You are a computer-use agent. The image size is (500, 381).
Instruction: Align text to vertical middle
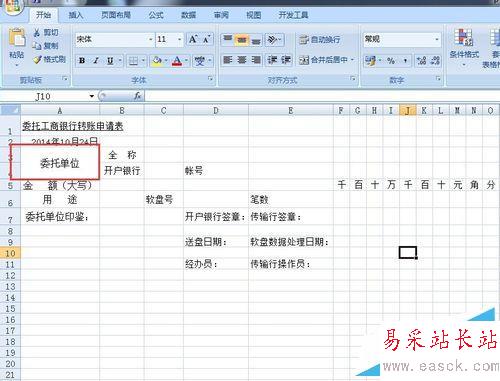(x=242, y=40)
